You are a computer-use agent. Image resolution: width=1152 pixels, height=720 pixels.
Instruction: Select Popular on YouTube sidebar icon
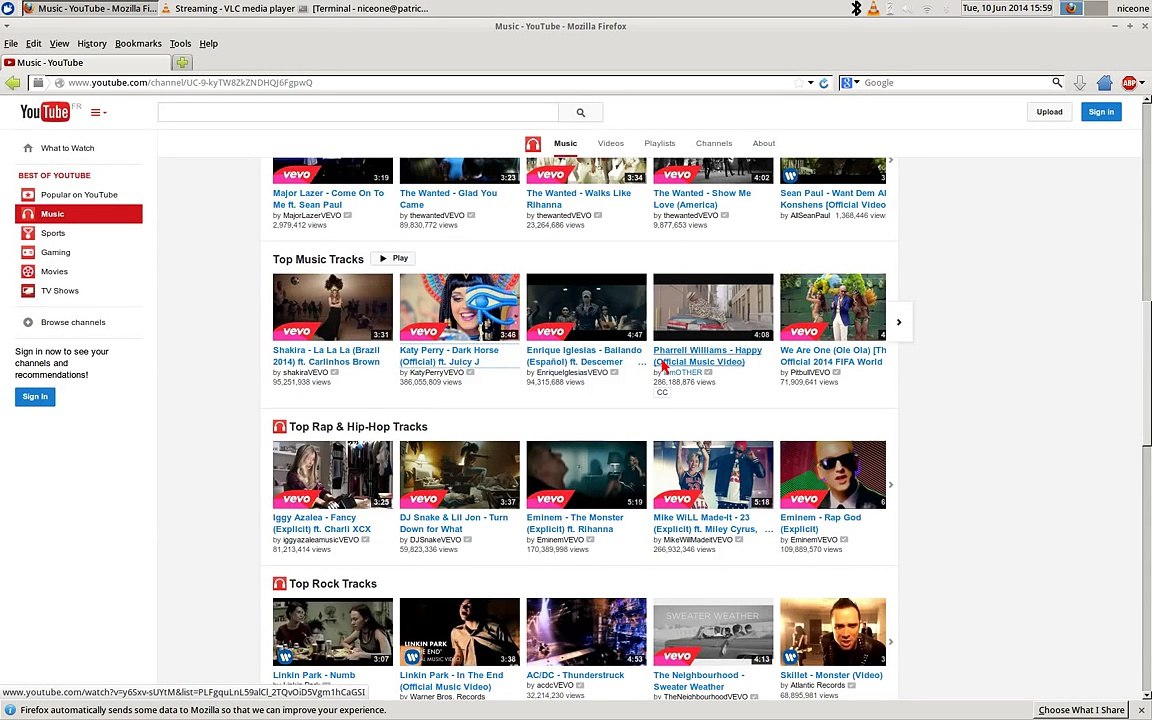pos(28,195)
